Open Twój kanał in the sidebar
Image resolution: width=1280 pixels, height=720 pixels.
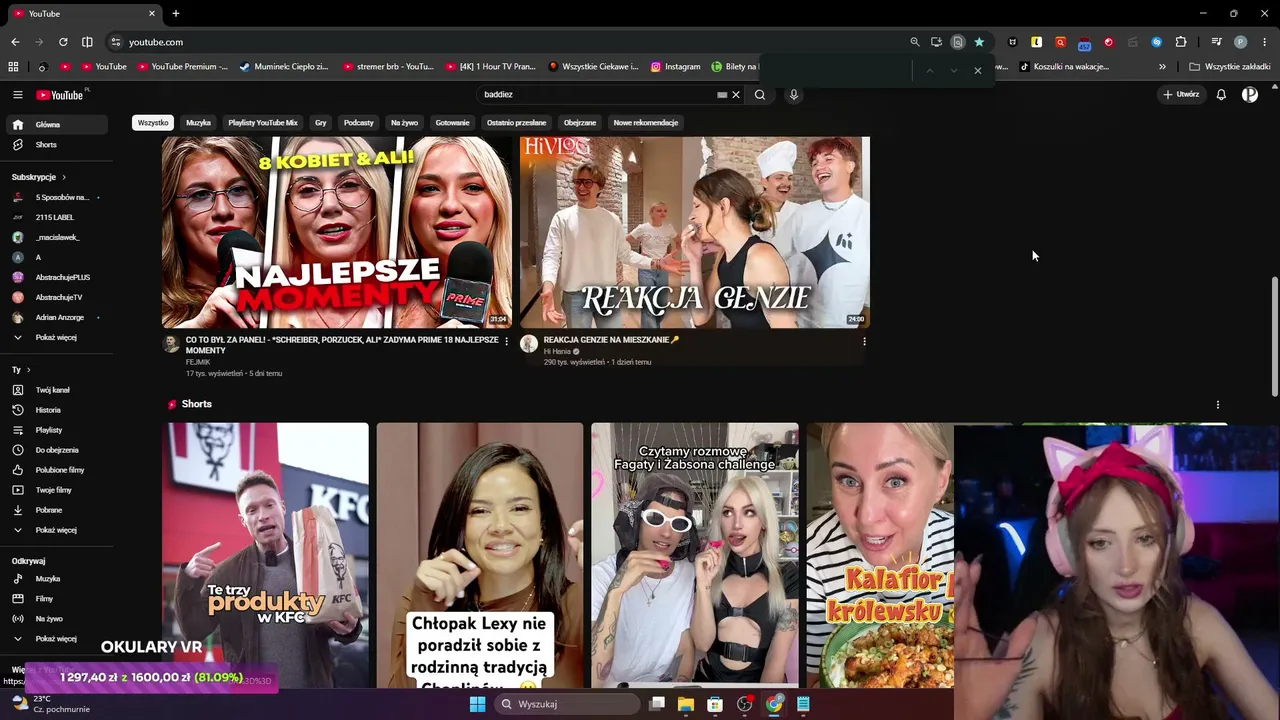point(55,390)
